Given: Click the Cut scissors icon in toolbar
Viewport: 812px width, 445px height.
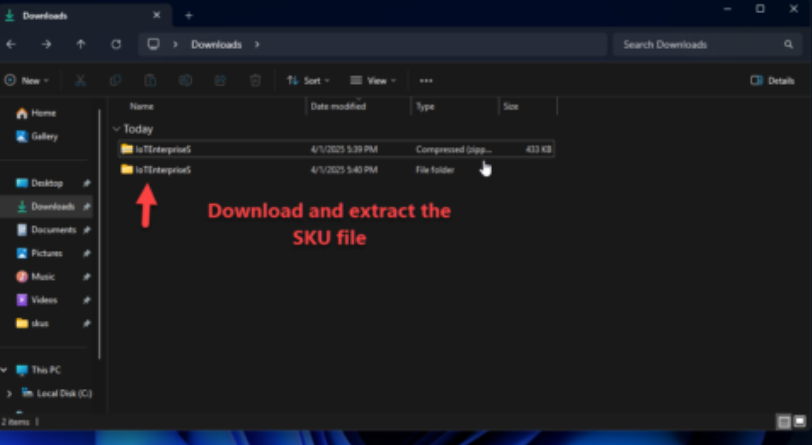Looking at the screenshot, I should coord(81,80).
